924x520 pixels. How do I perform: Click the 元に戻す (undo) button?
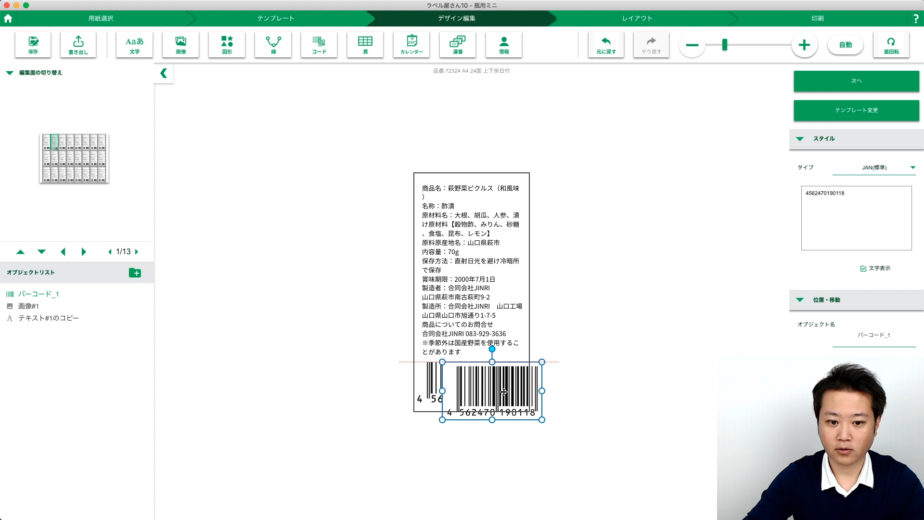tap(605, 44)
